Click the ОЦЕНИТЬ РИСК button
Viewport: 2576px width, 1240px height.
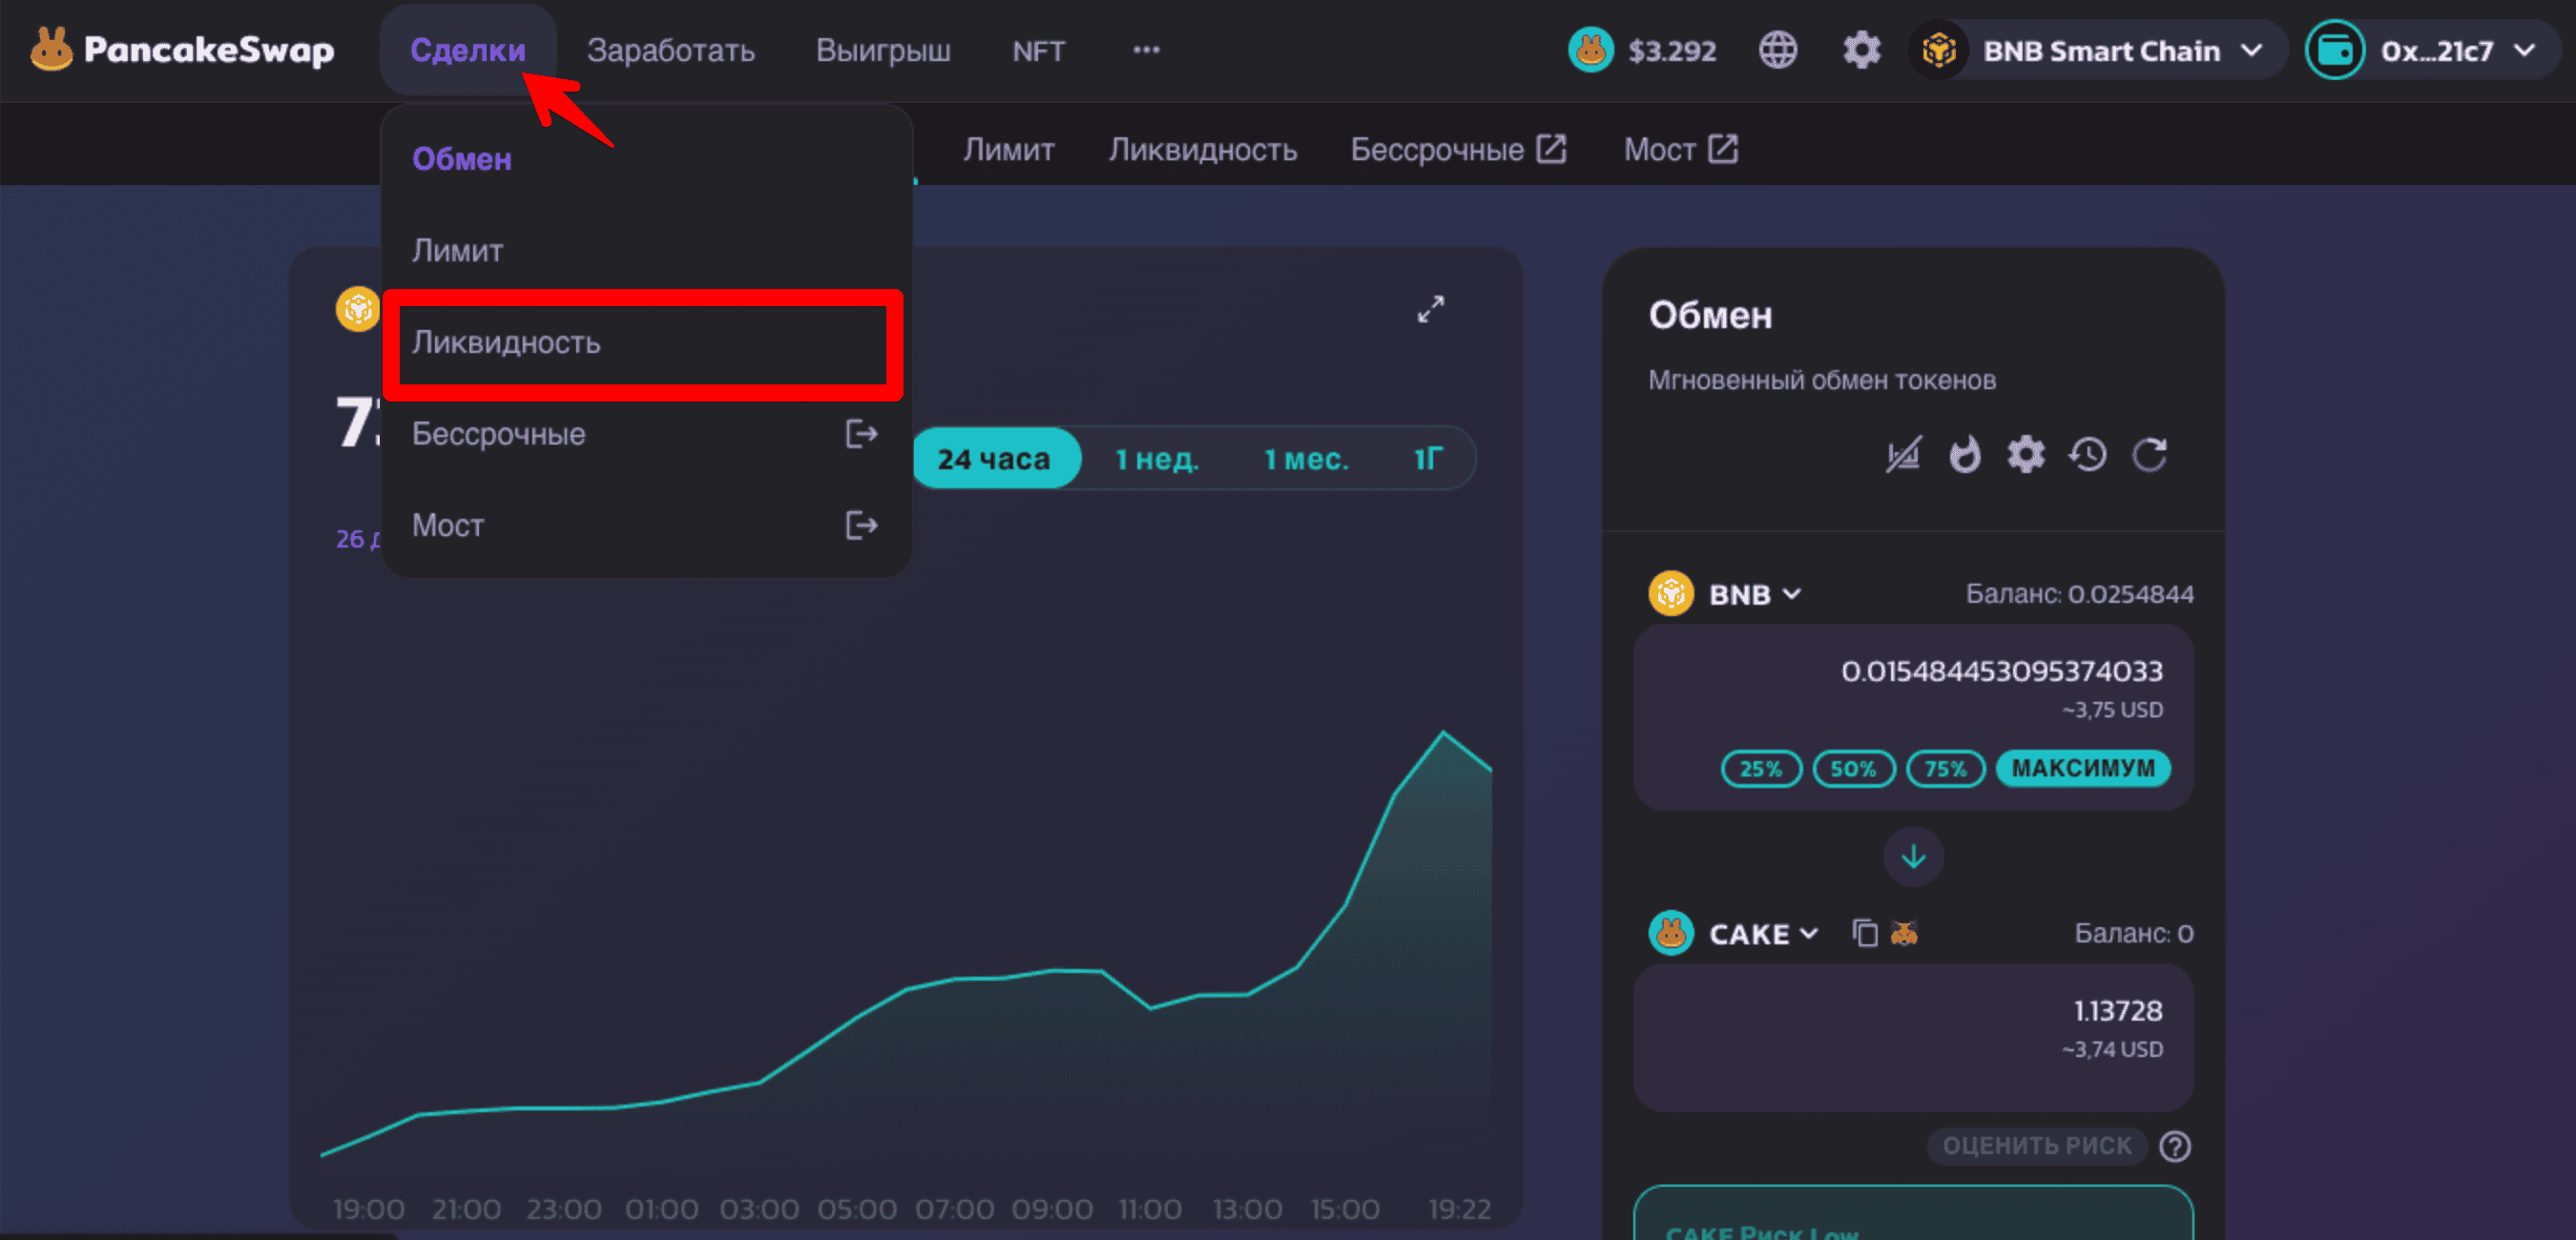coord(2036,1146)
